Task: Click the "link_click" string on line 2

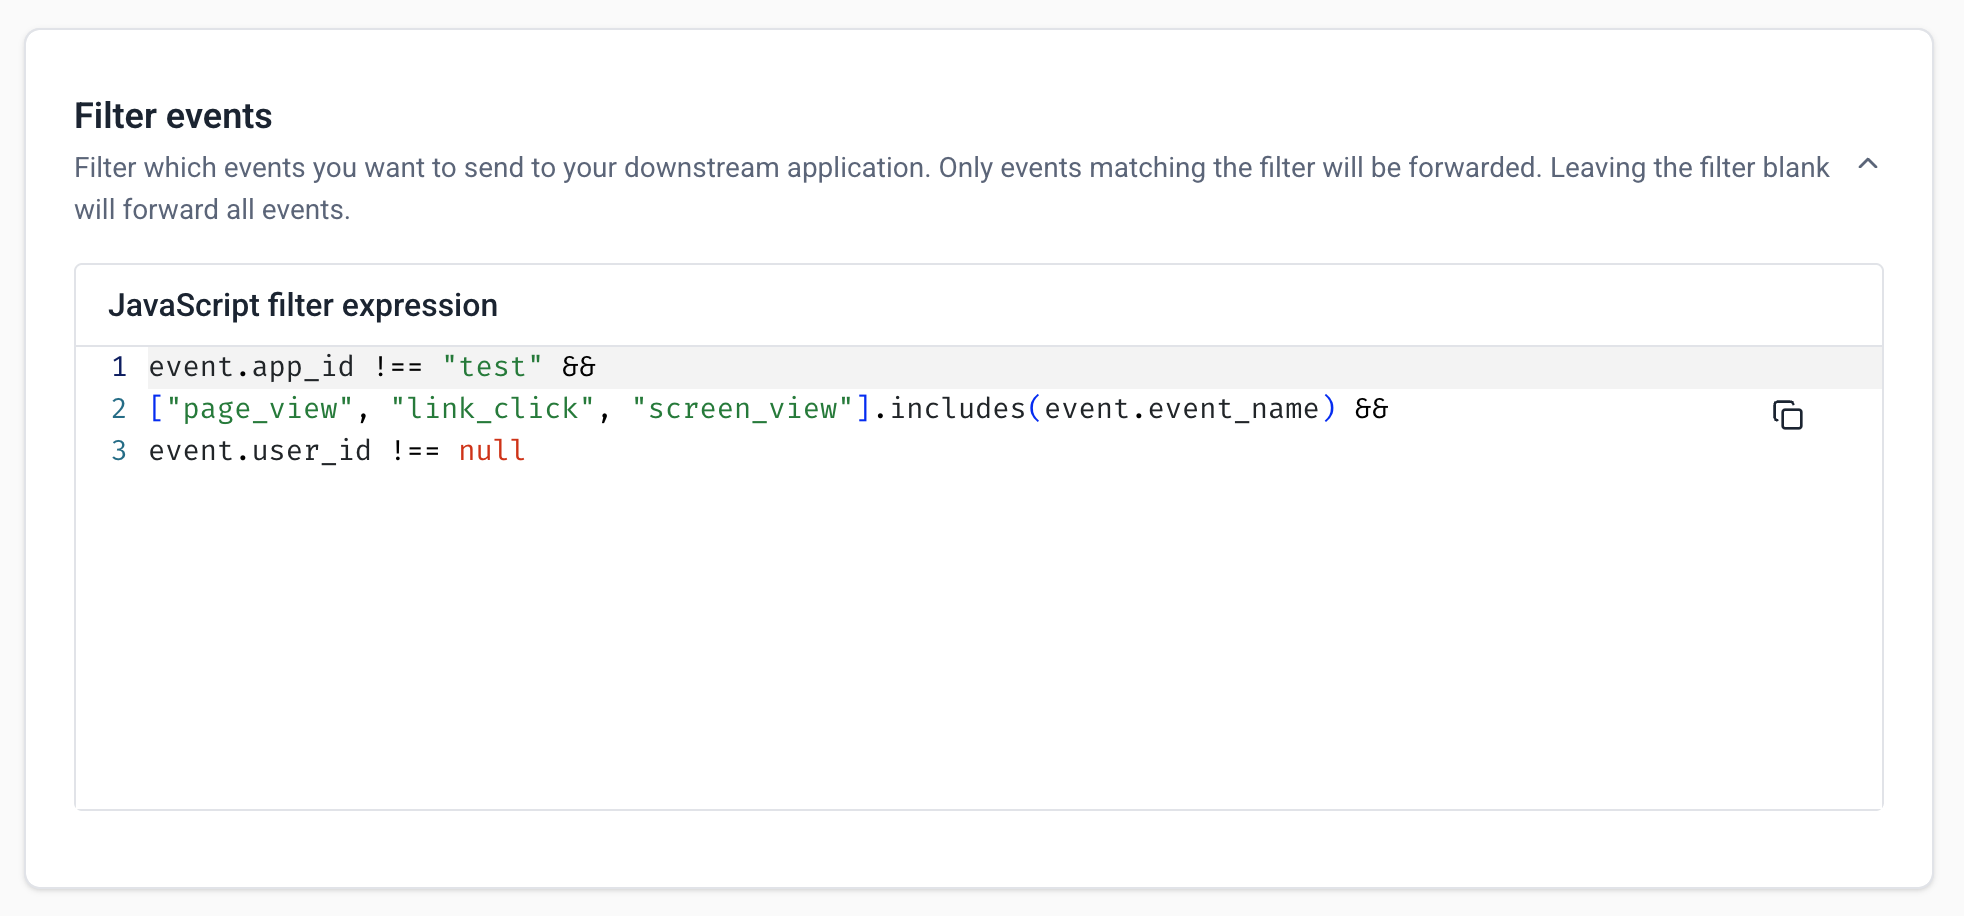Action: [x=491, y=409]
